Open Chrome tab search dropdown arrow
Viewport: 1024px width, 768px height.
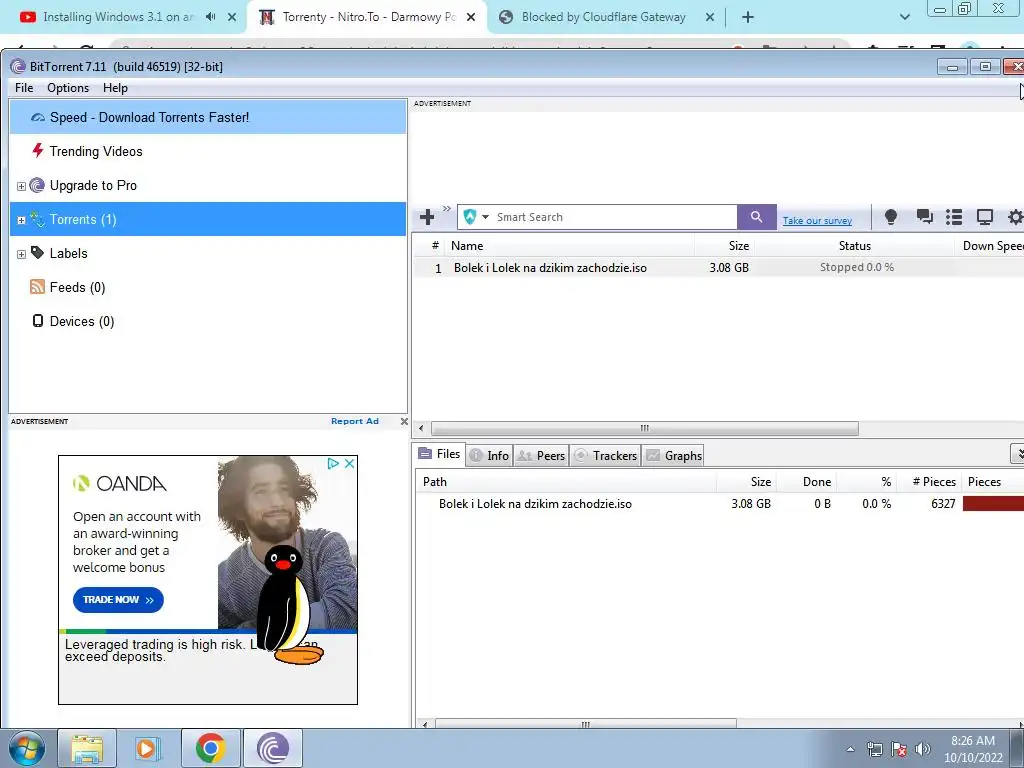click(904, 18)
